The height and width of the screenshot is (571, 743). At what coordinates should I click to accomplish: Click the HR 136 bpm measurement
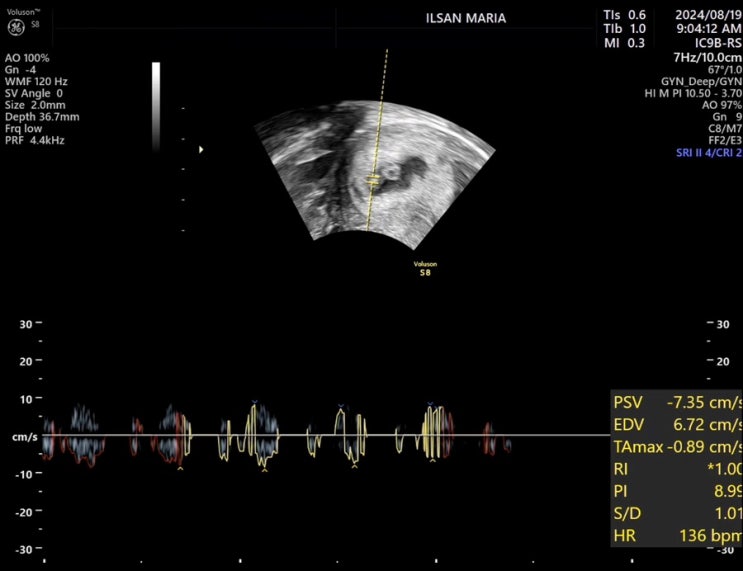pos(677,536)
